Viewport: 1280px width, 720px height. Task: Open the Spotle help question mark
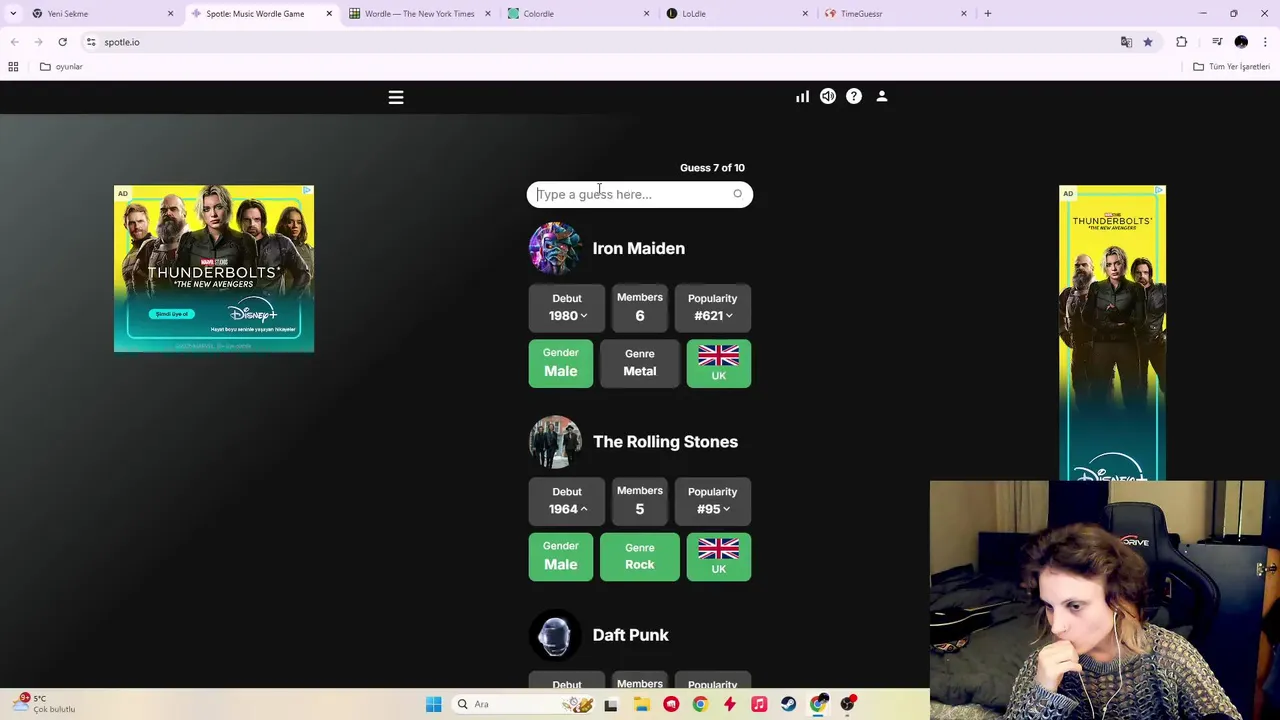pos(854,96)
